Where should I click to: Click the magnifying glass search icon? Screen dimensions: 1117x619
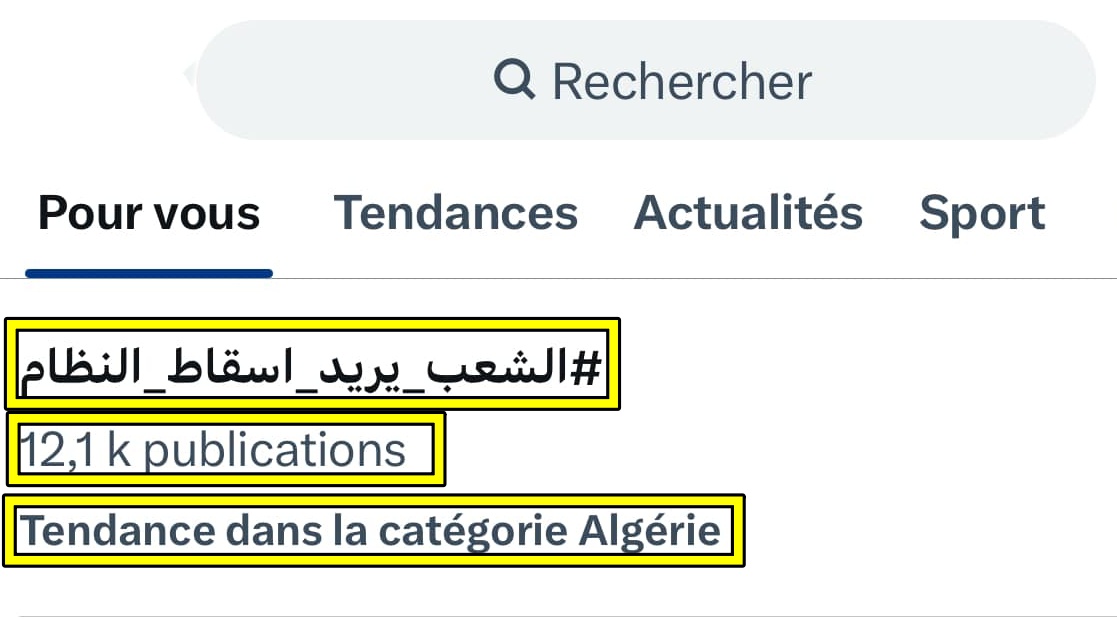514,79
